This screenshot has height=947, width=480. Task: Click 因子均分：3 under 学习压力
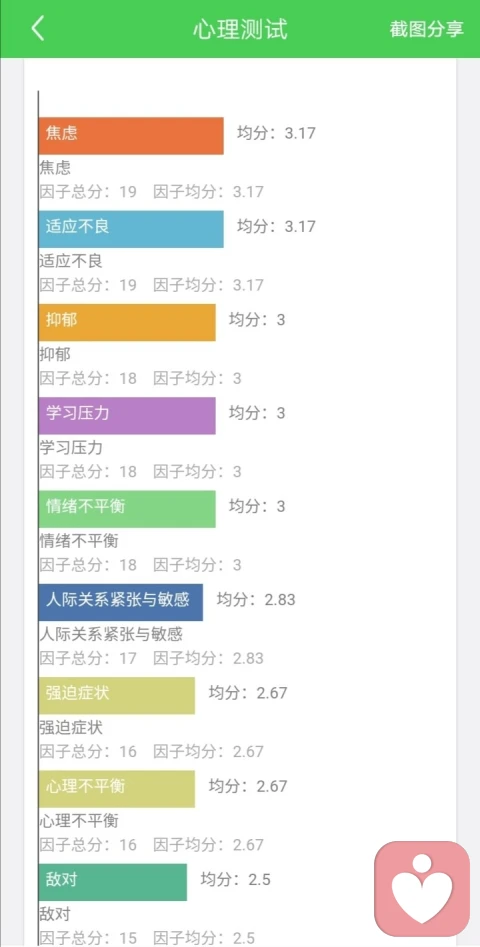[197, 472]
